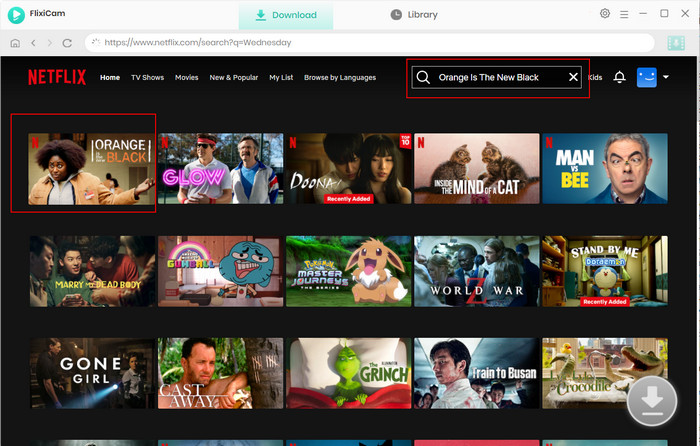Click the FlixiCam logo icon
700x446 pixels.
point(16,15)
